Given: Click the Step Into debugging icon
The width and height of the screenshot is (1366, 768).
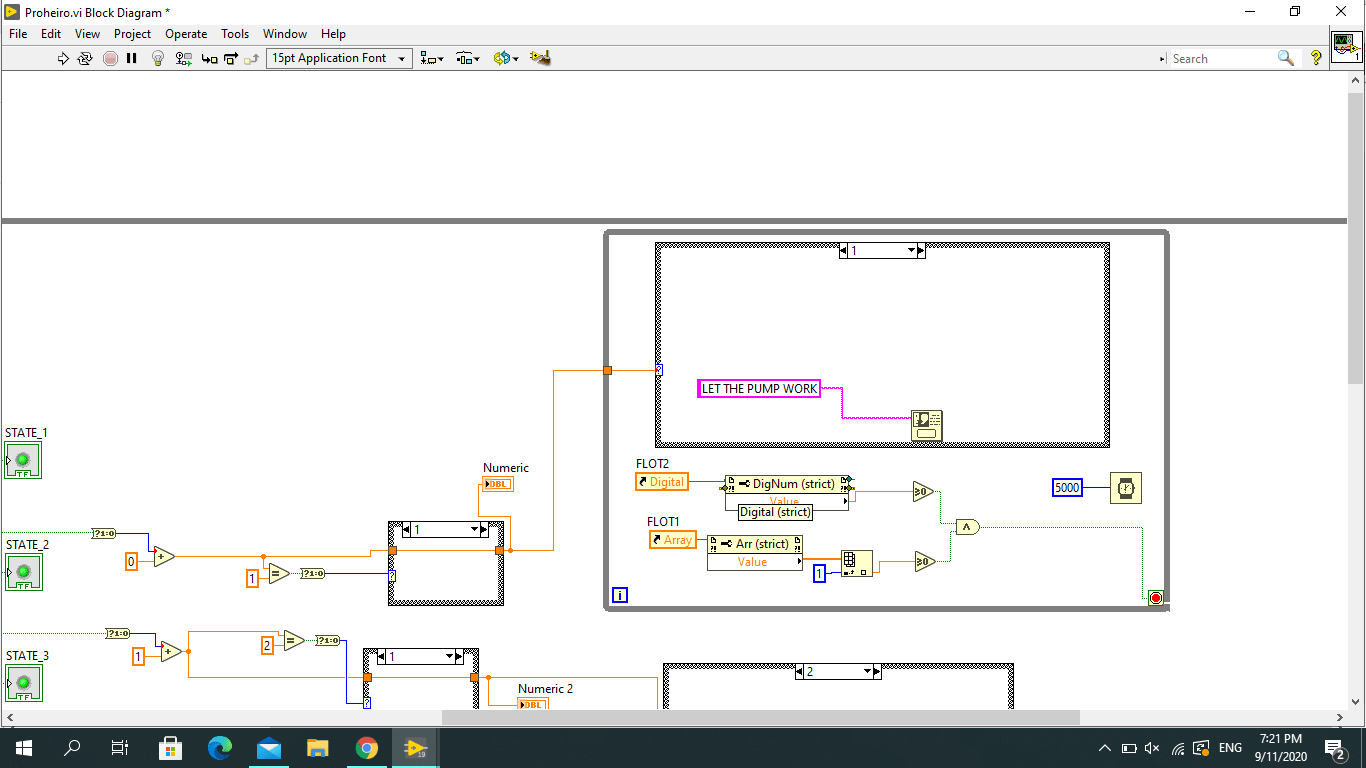Looking at the screenshot, I should pos(209,58).
